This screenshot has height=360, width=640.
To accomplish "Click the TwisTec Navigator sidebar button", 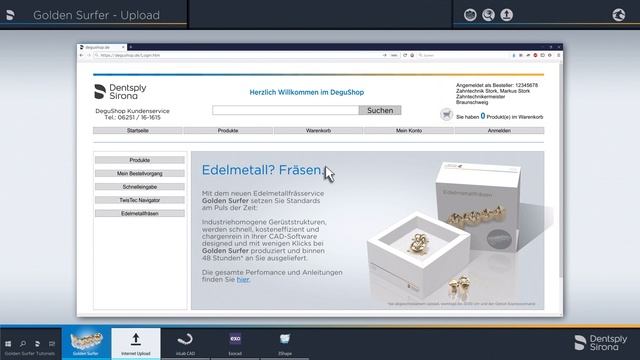I will pyautogui.click(x=140, y=200).
